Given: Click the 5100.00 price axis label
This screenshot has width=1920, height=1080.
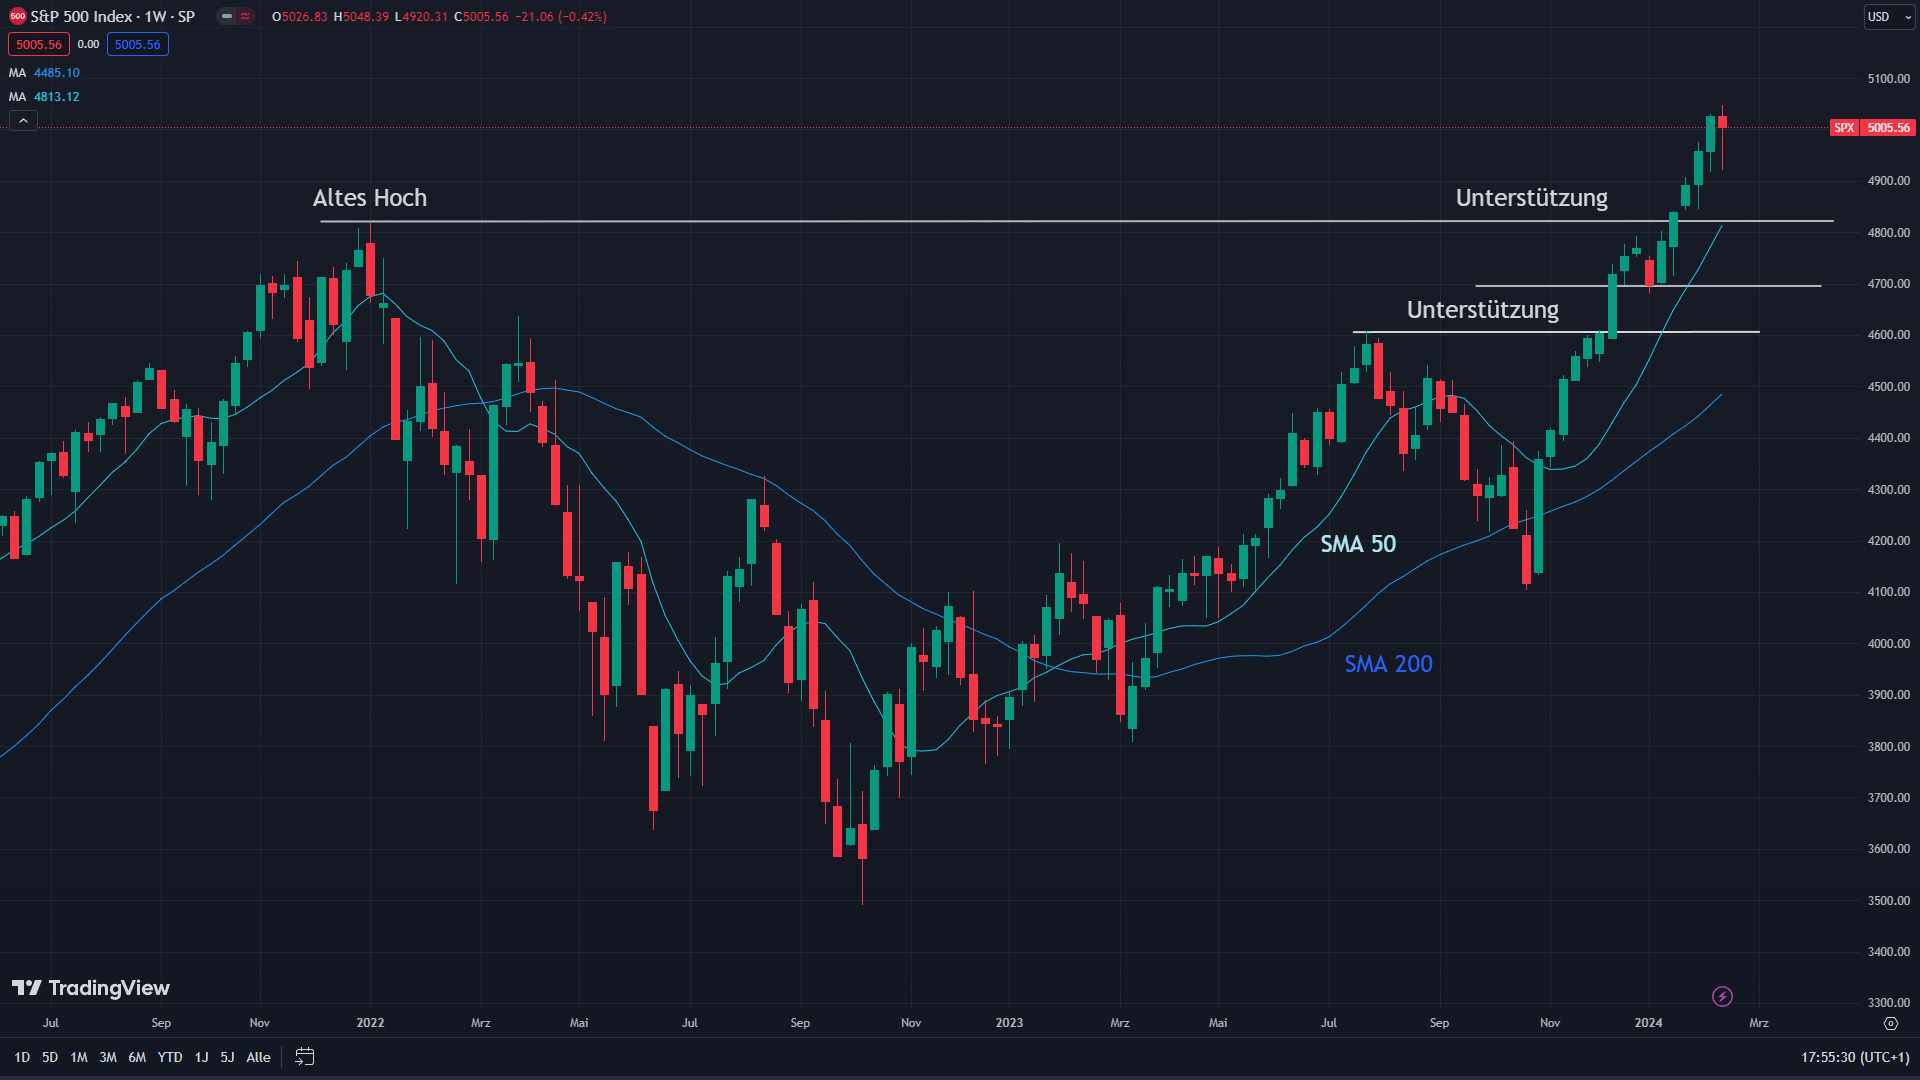Looking at the screenshot, I should [x=1889, y=79].
